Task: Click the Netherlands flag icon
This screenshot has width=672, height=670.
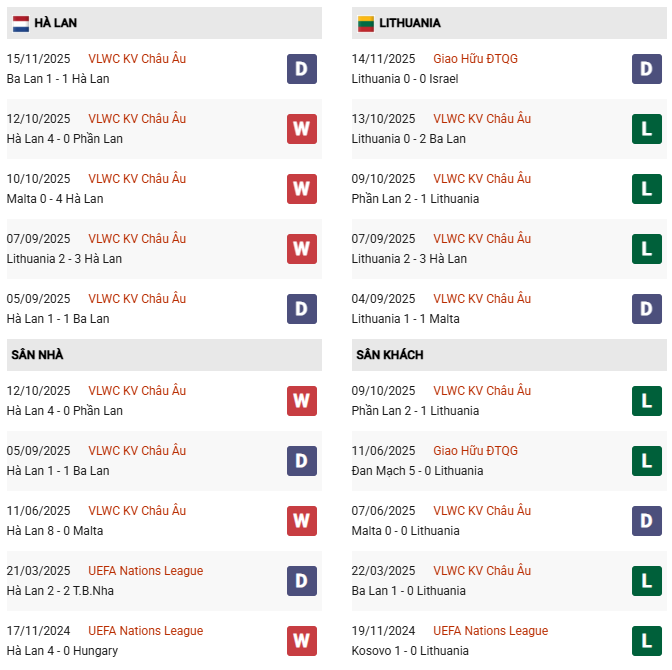Action: [20, 23]
